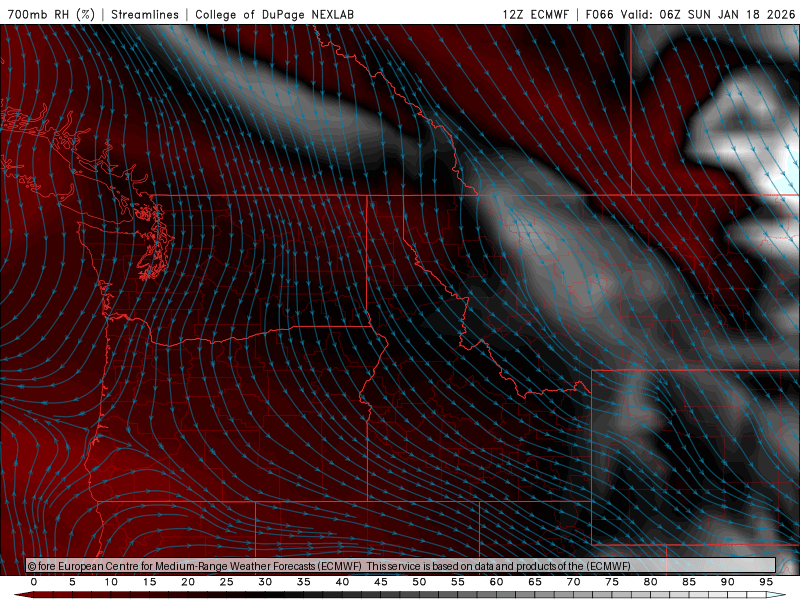Click the ECMWF copyright notice banner
Screen dimensions: 800x600
[401, 566]
